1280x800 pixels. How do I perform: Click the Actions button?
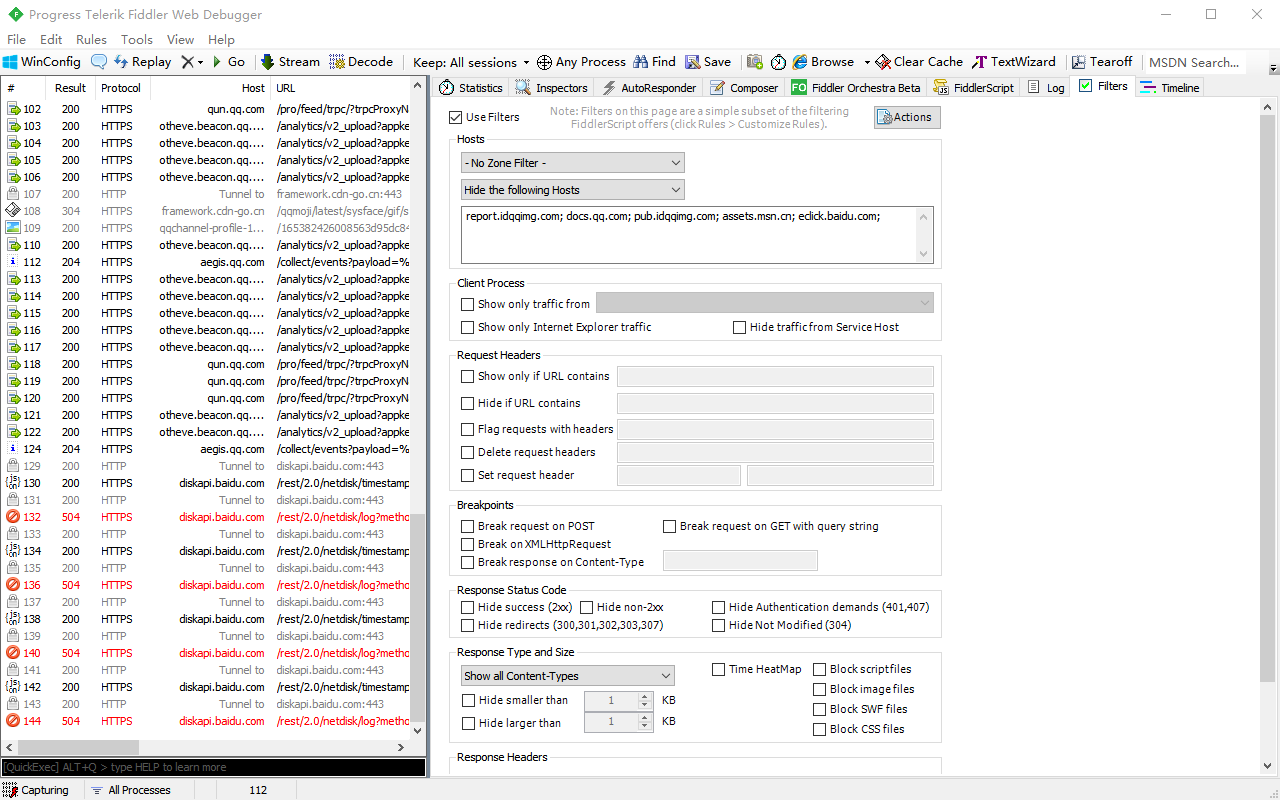coord(907,117)
